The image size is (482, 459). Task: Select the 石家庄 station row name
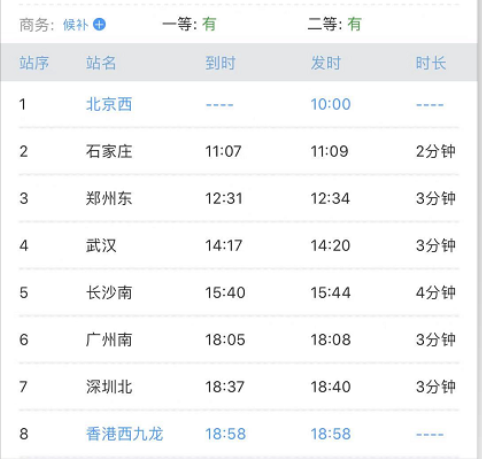point(109,151)
